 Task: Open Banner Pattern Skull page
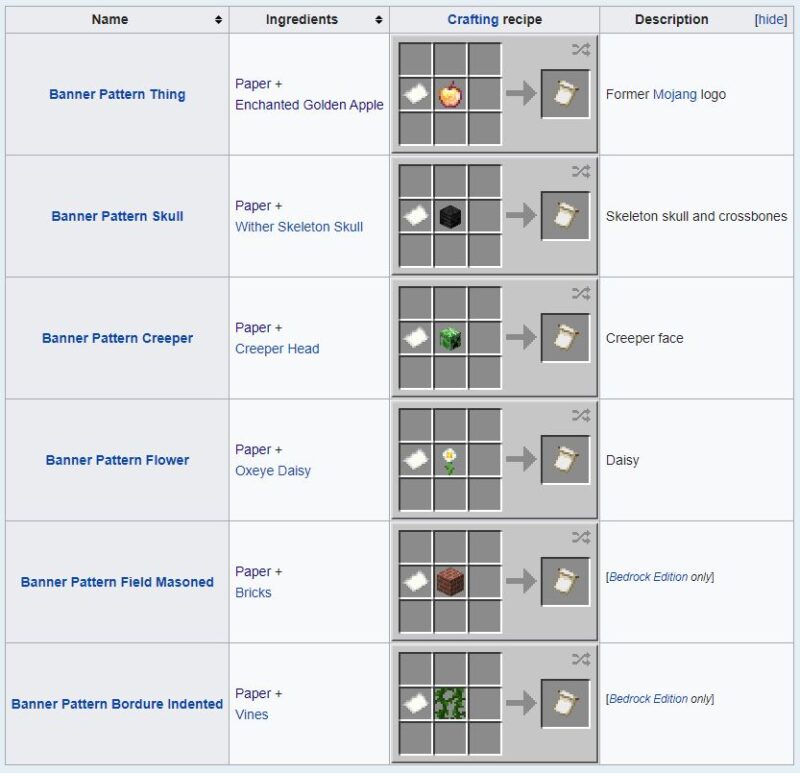coord(117,216)
